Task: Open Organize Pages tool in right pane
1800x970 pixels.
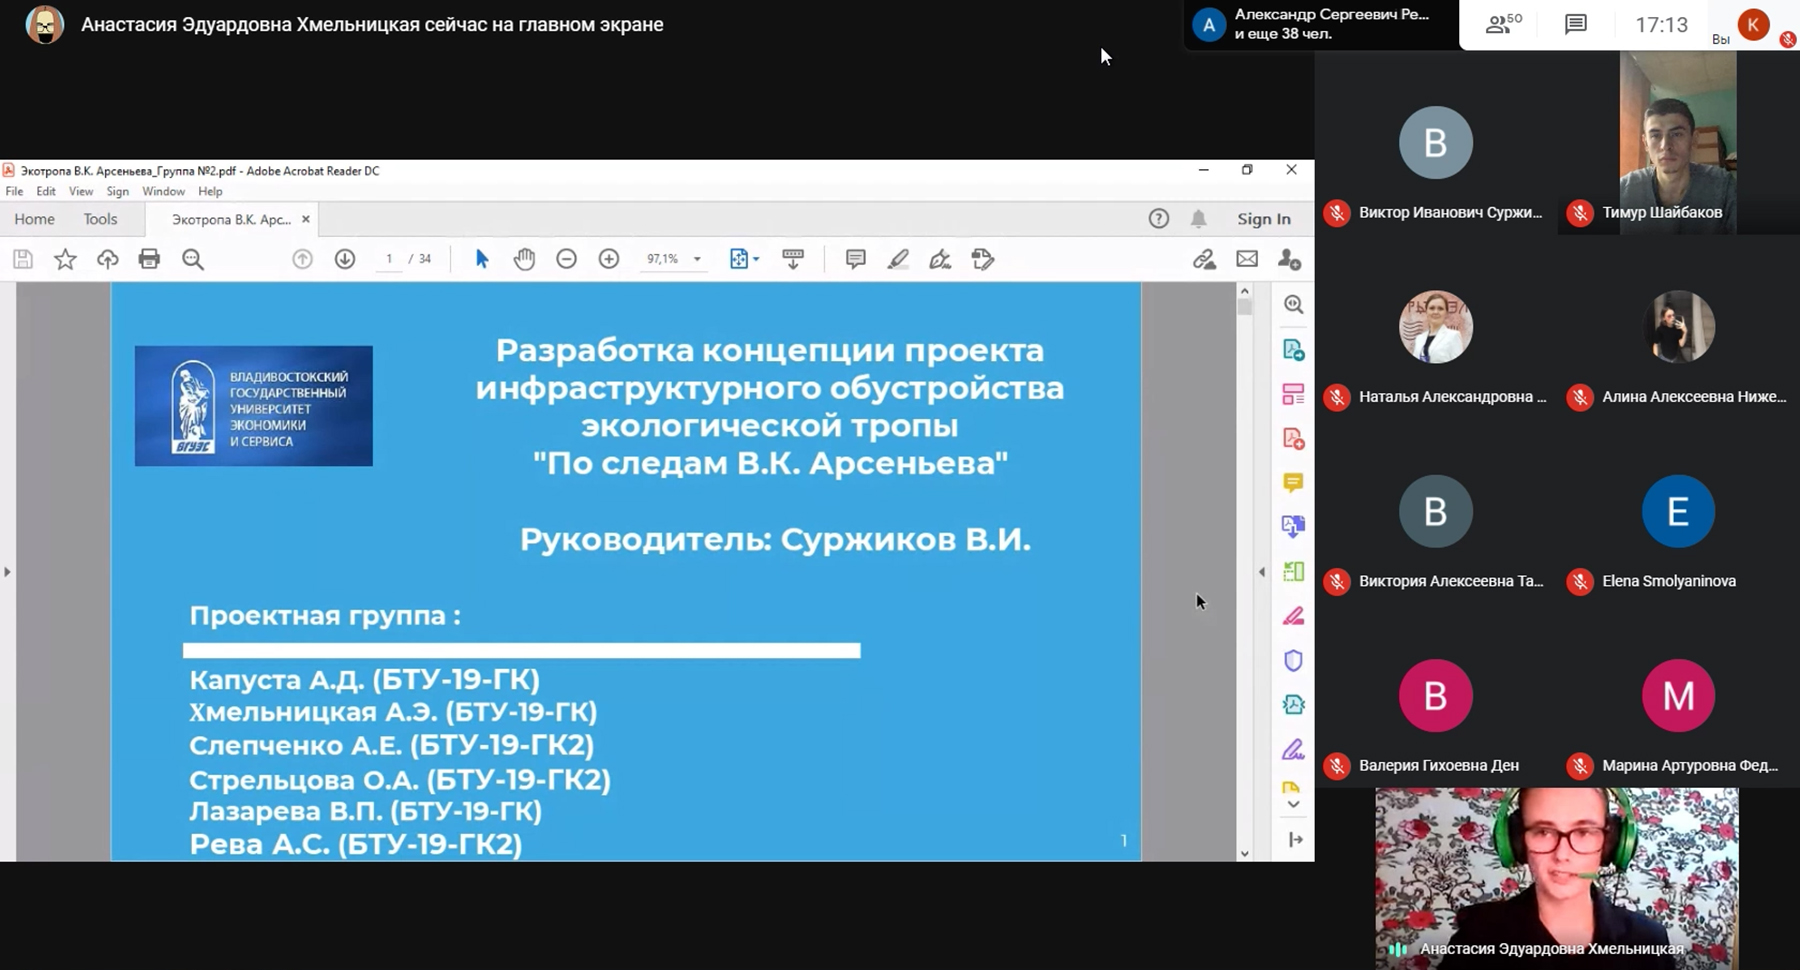Action: point(1294,571)
